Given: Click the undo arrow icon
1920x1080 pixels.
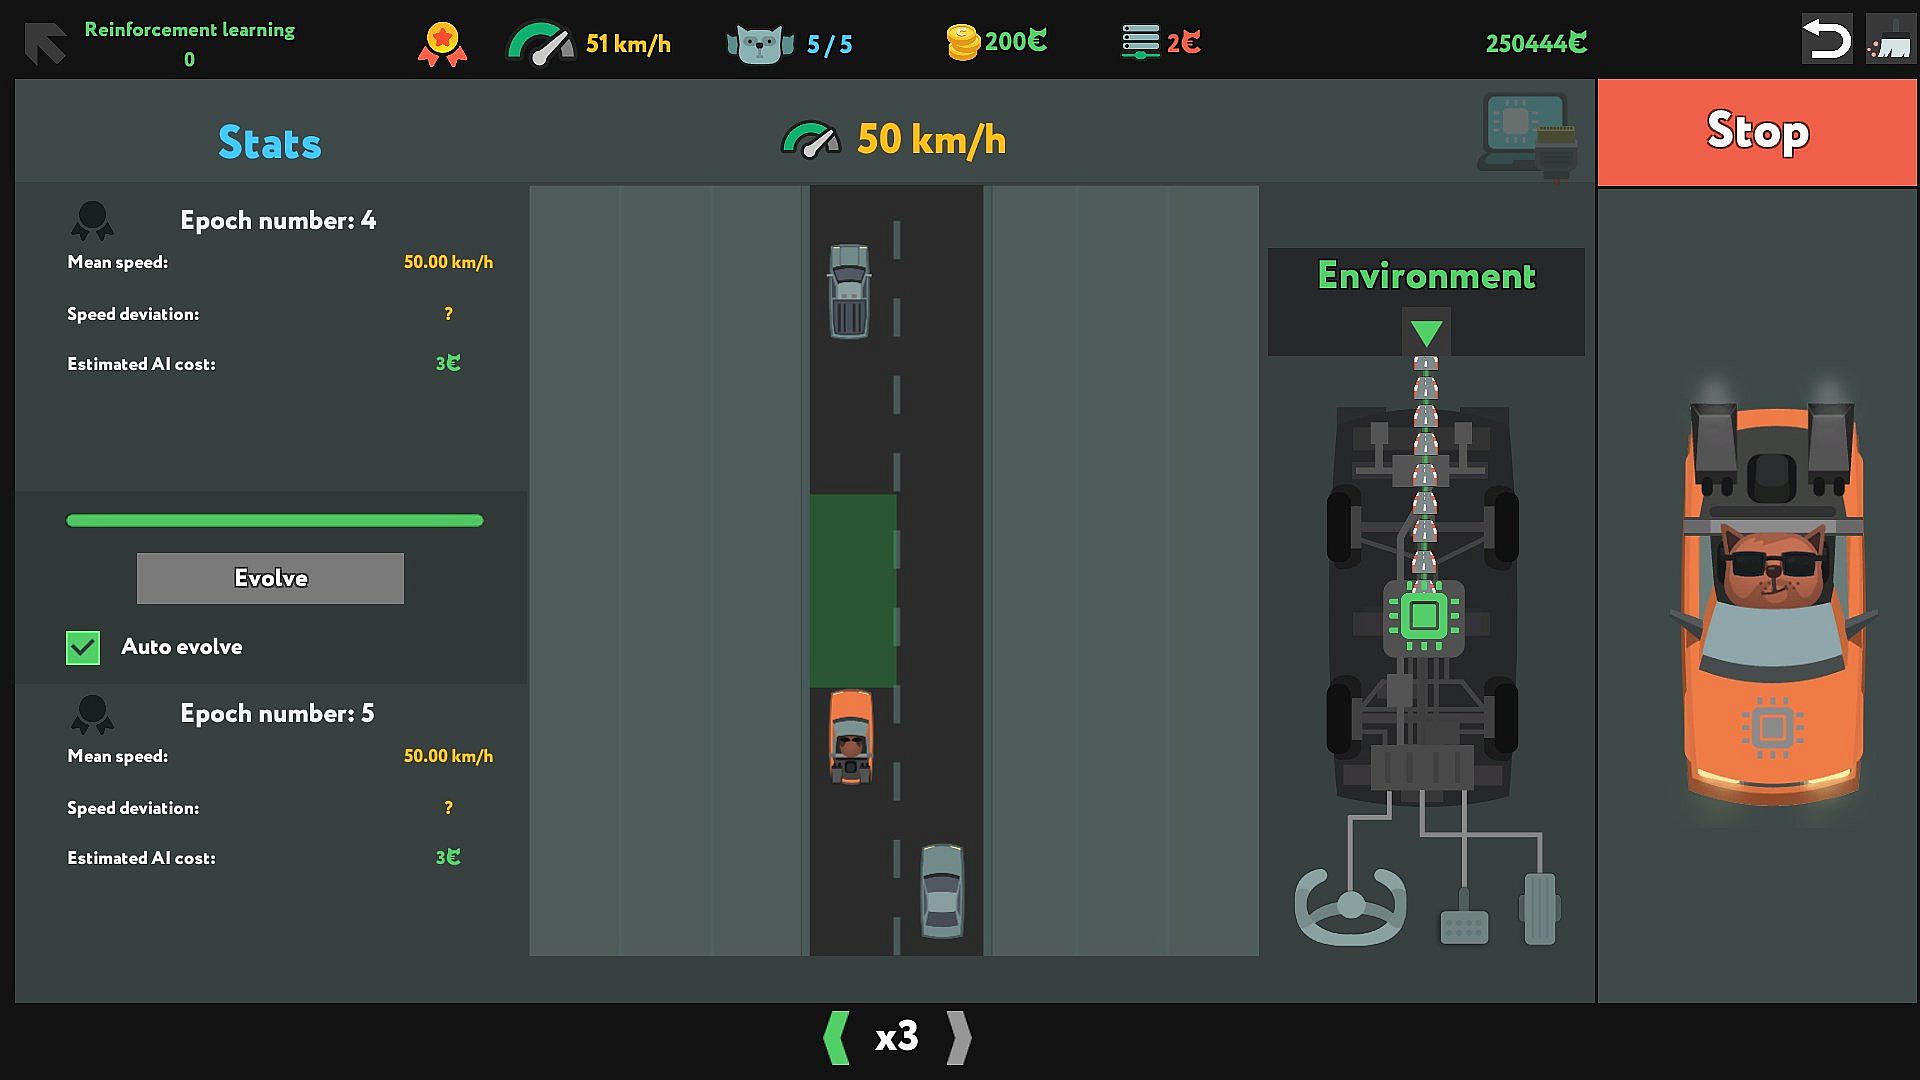Looking at the screenshot, I should [1826, 40].
